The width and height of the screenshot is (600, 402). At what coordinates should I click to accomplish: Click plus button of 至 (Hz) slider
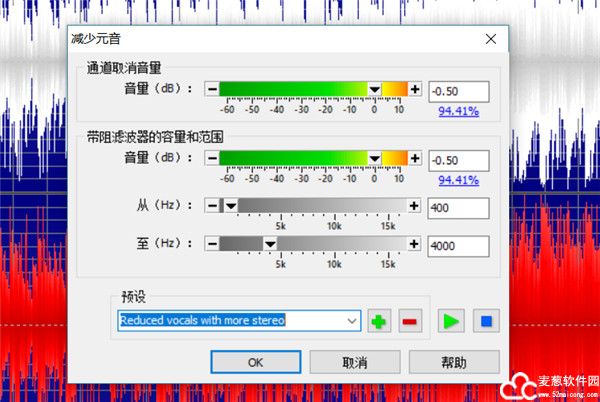pyautogui.click(x=414, y=244)
